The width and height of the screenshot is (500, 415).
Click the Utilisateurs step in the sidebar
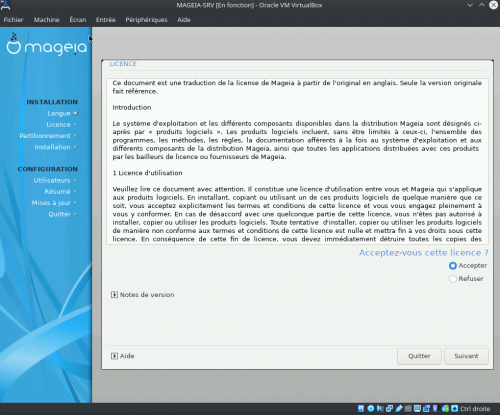[52, 180]
